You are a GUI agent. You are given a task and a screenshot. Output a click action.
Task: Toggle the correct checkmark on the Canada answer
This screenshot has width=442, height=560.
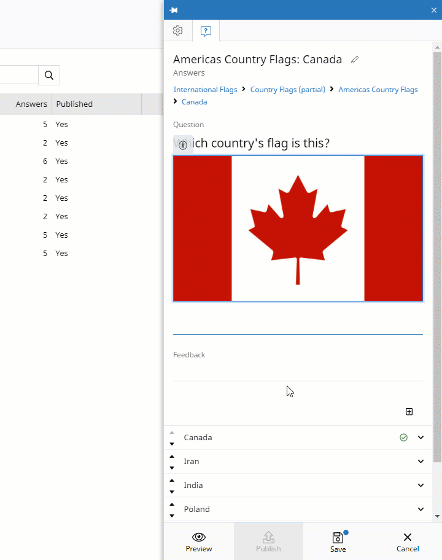coord(403,438)
